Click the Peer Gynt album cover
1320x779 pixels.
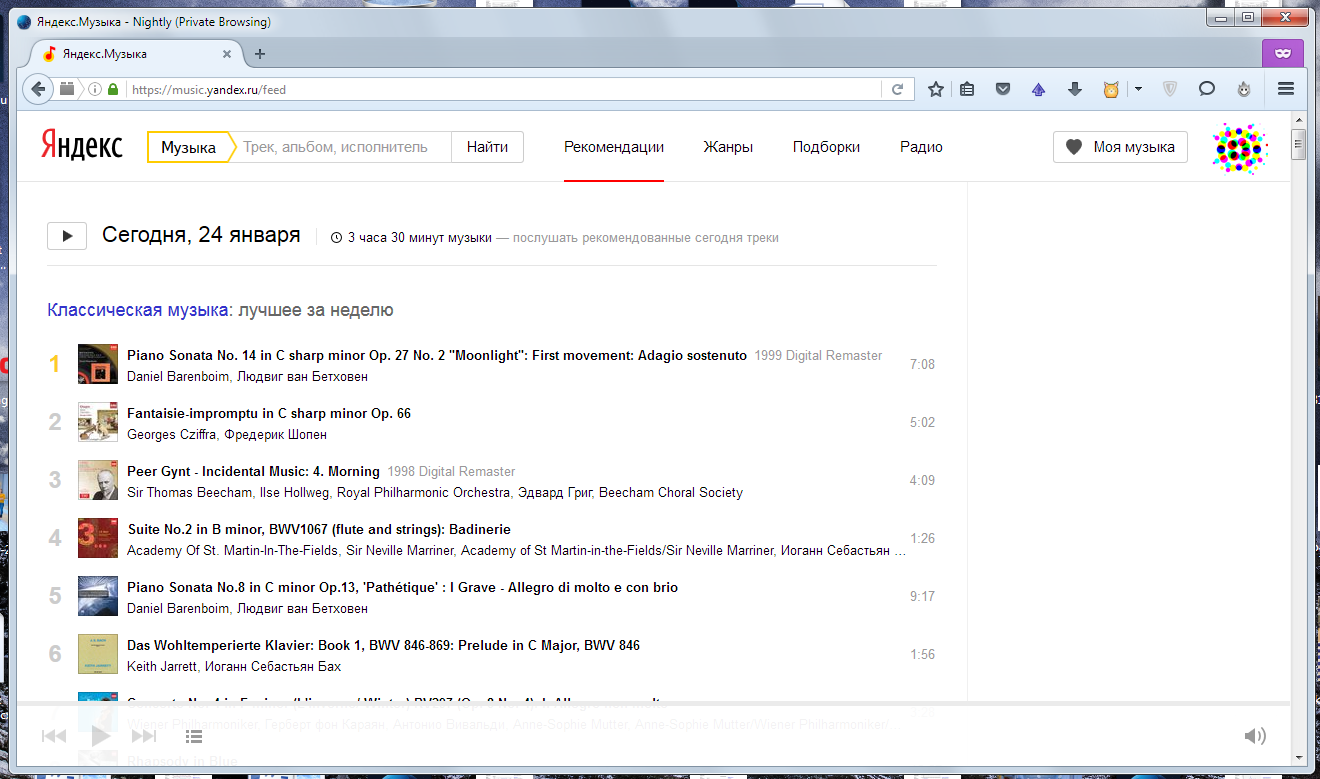click(98, 480)
